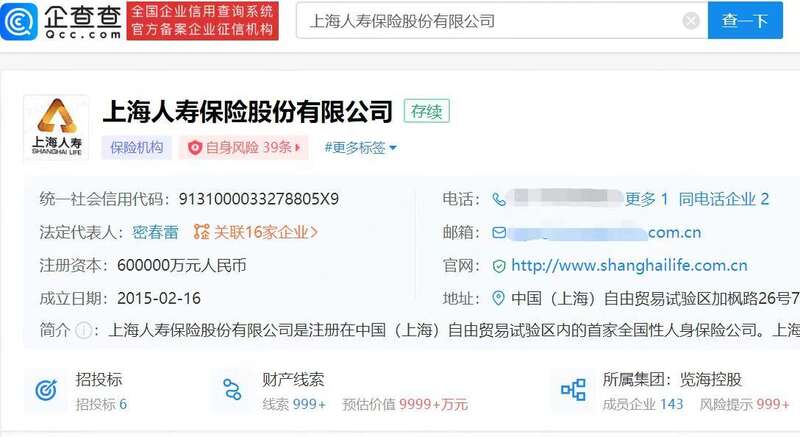This screenshot has height=437, width=800.
Task: Click the phone icon beside 电话
Action: coord(499,199)
